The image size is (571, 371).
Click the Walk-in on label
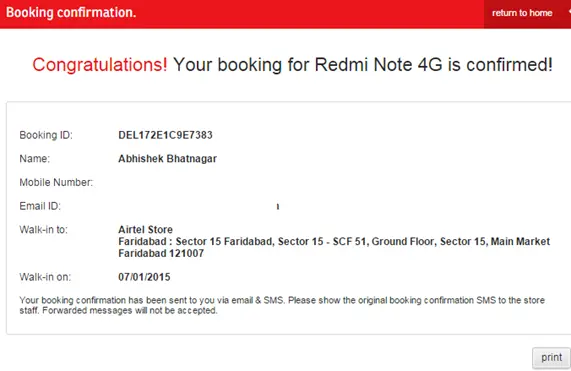pos(45,277)
